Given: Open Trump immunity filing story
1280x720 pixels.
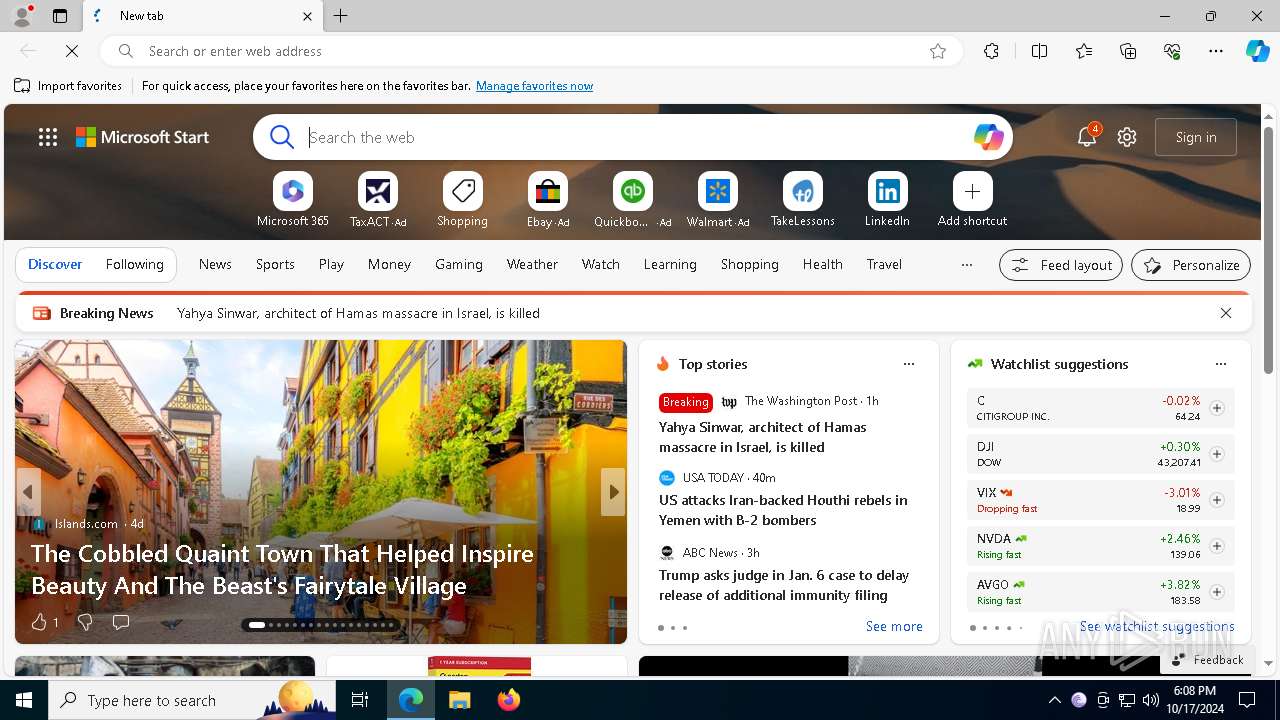Looking at the screenshot, I should 784,585.
